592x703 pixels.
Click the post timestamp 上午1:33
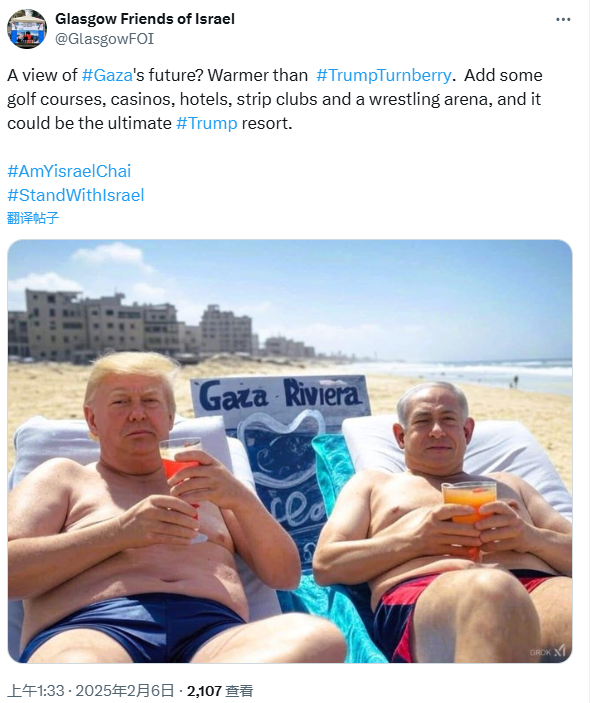coord(36,690)
